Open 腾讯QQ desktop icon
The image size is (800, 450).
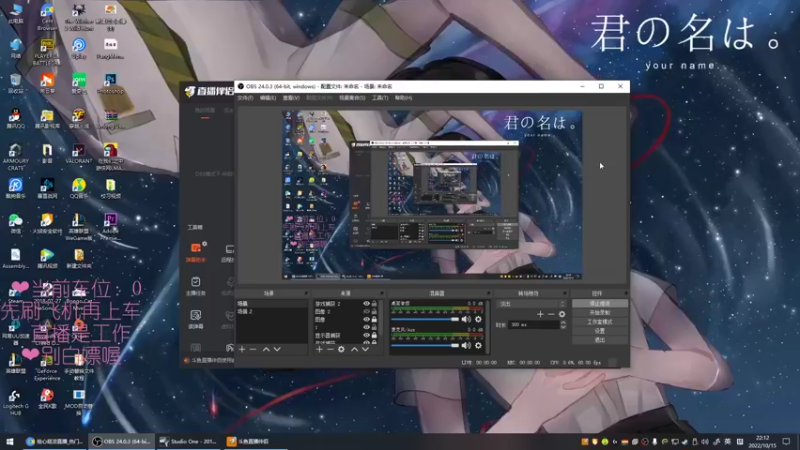pos(15,119)
